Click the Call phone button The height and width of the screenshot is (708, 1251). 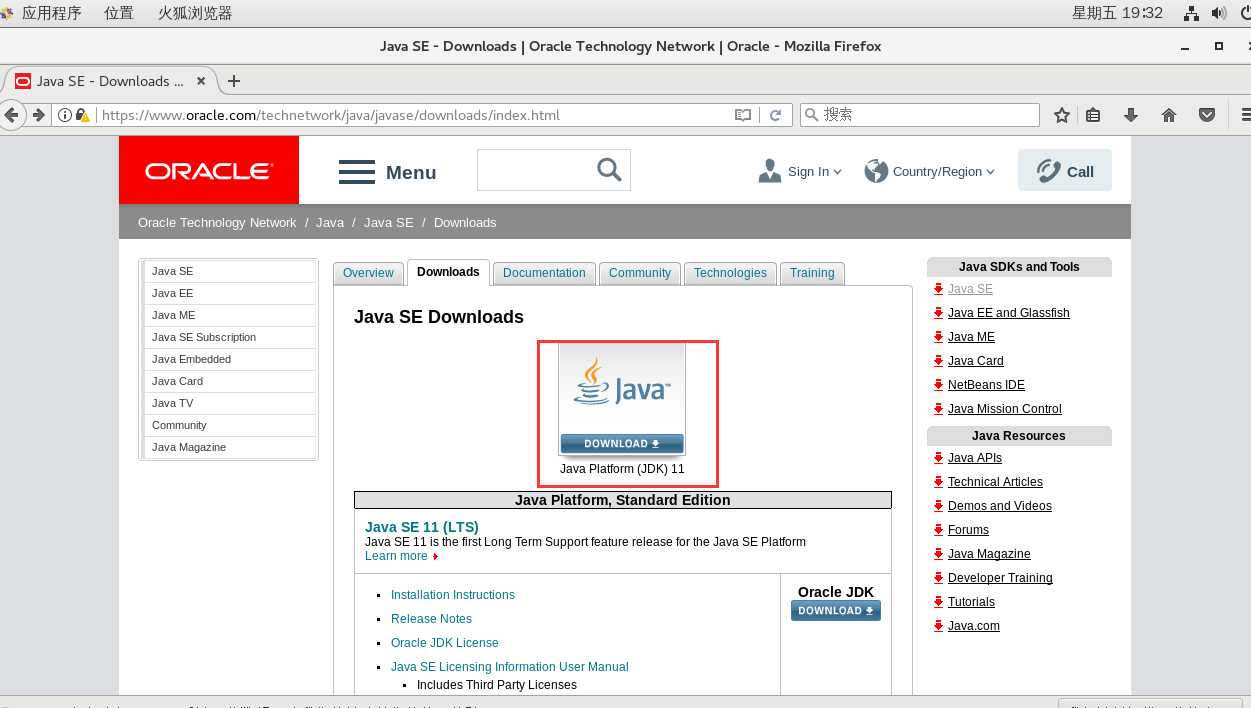(x=1065, y=170)
